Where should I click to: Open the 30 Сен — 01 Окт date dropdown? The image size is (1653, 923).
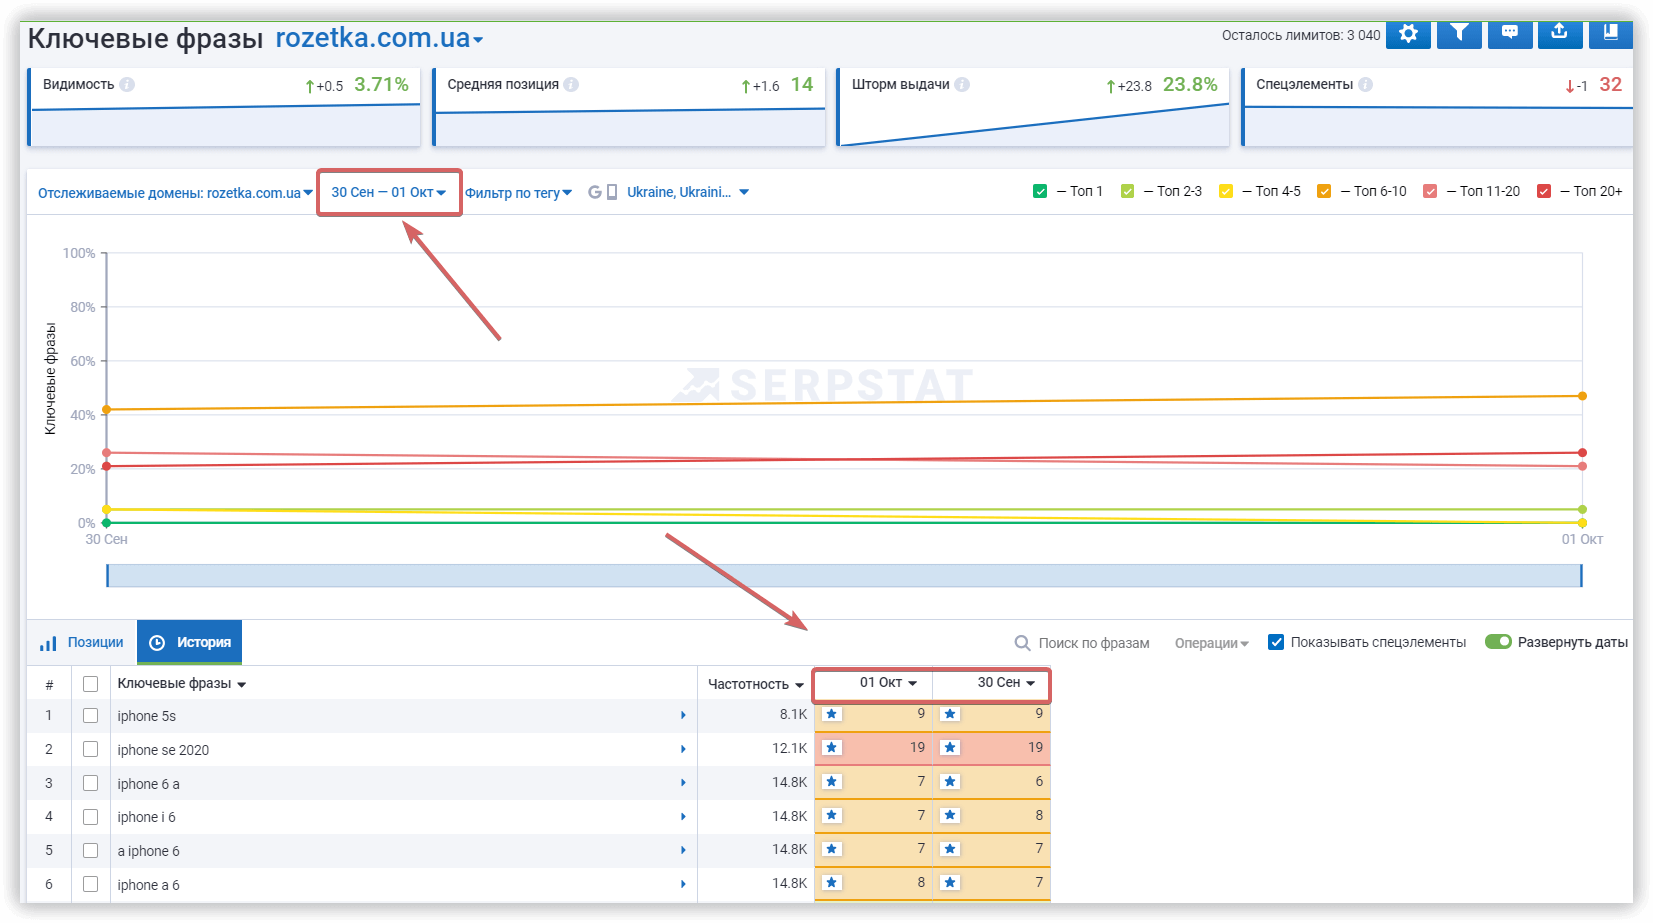coord(389,192)
